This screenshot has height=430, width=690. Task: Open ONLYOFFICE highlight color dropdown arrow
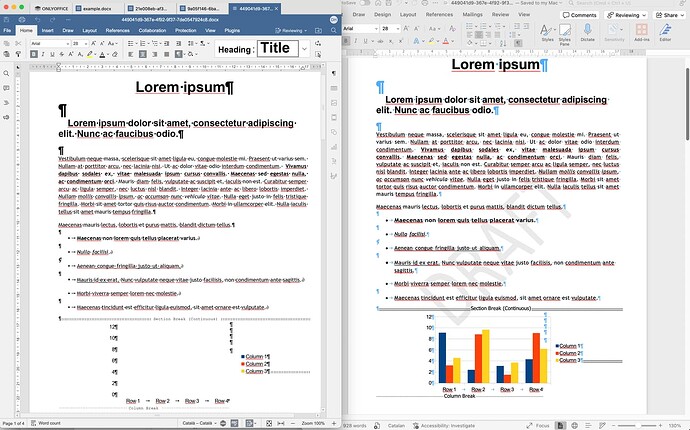[95, 55]
